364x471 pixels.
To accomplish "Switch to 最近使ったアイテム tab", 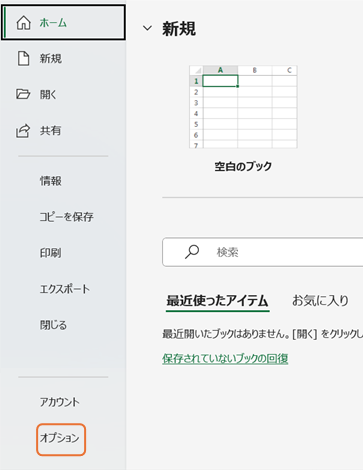I will coord(218,301).
